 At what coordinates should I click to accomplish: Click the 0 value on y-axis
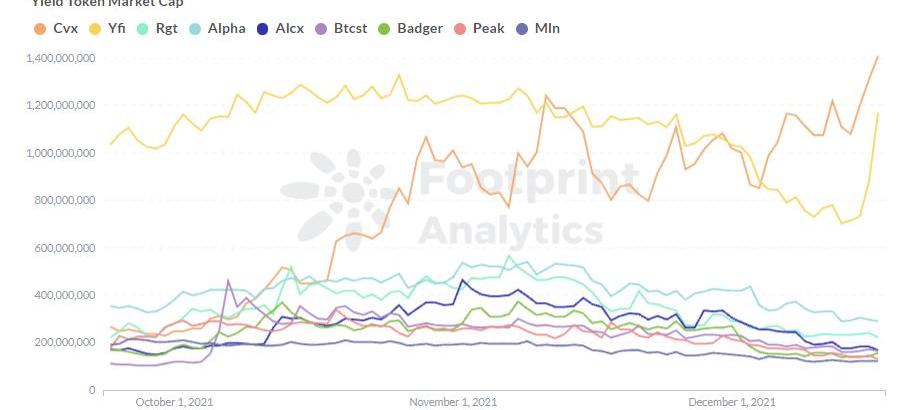point(92,390)
